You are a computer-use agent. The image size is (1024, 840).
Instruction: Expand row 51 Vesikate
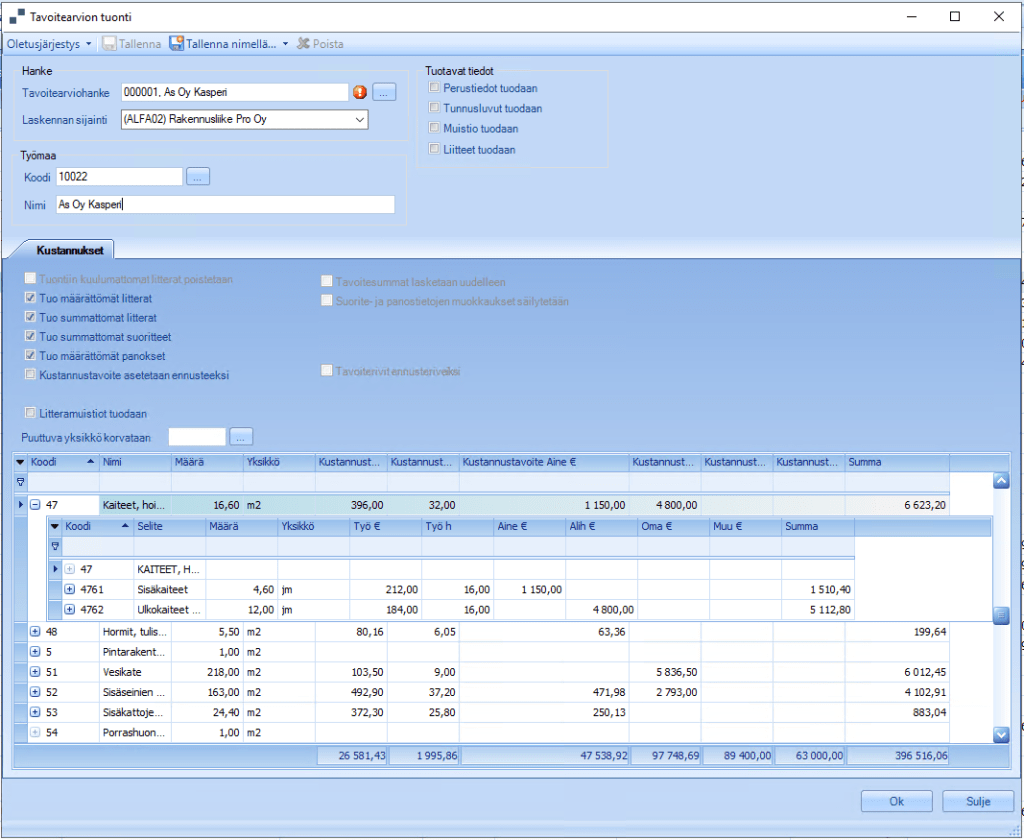pos(35,672)
